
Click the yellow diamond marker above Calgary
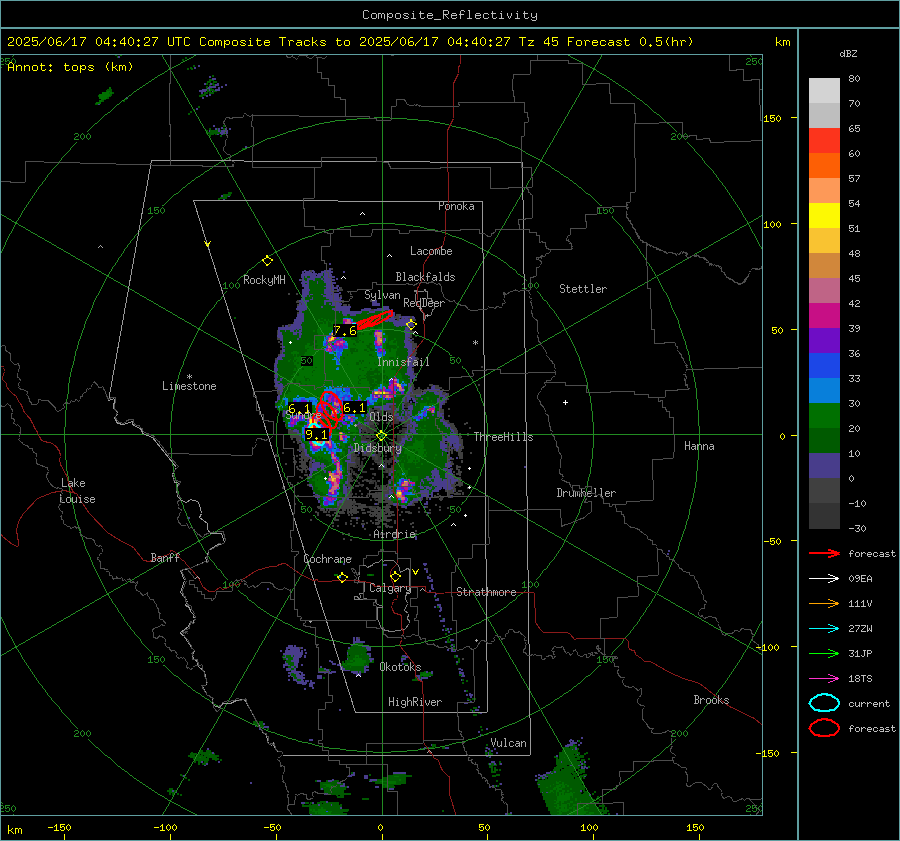[x=395, y=576]
